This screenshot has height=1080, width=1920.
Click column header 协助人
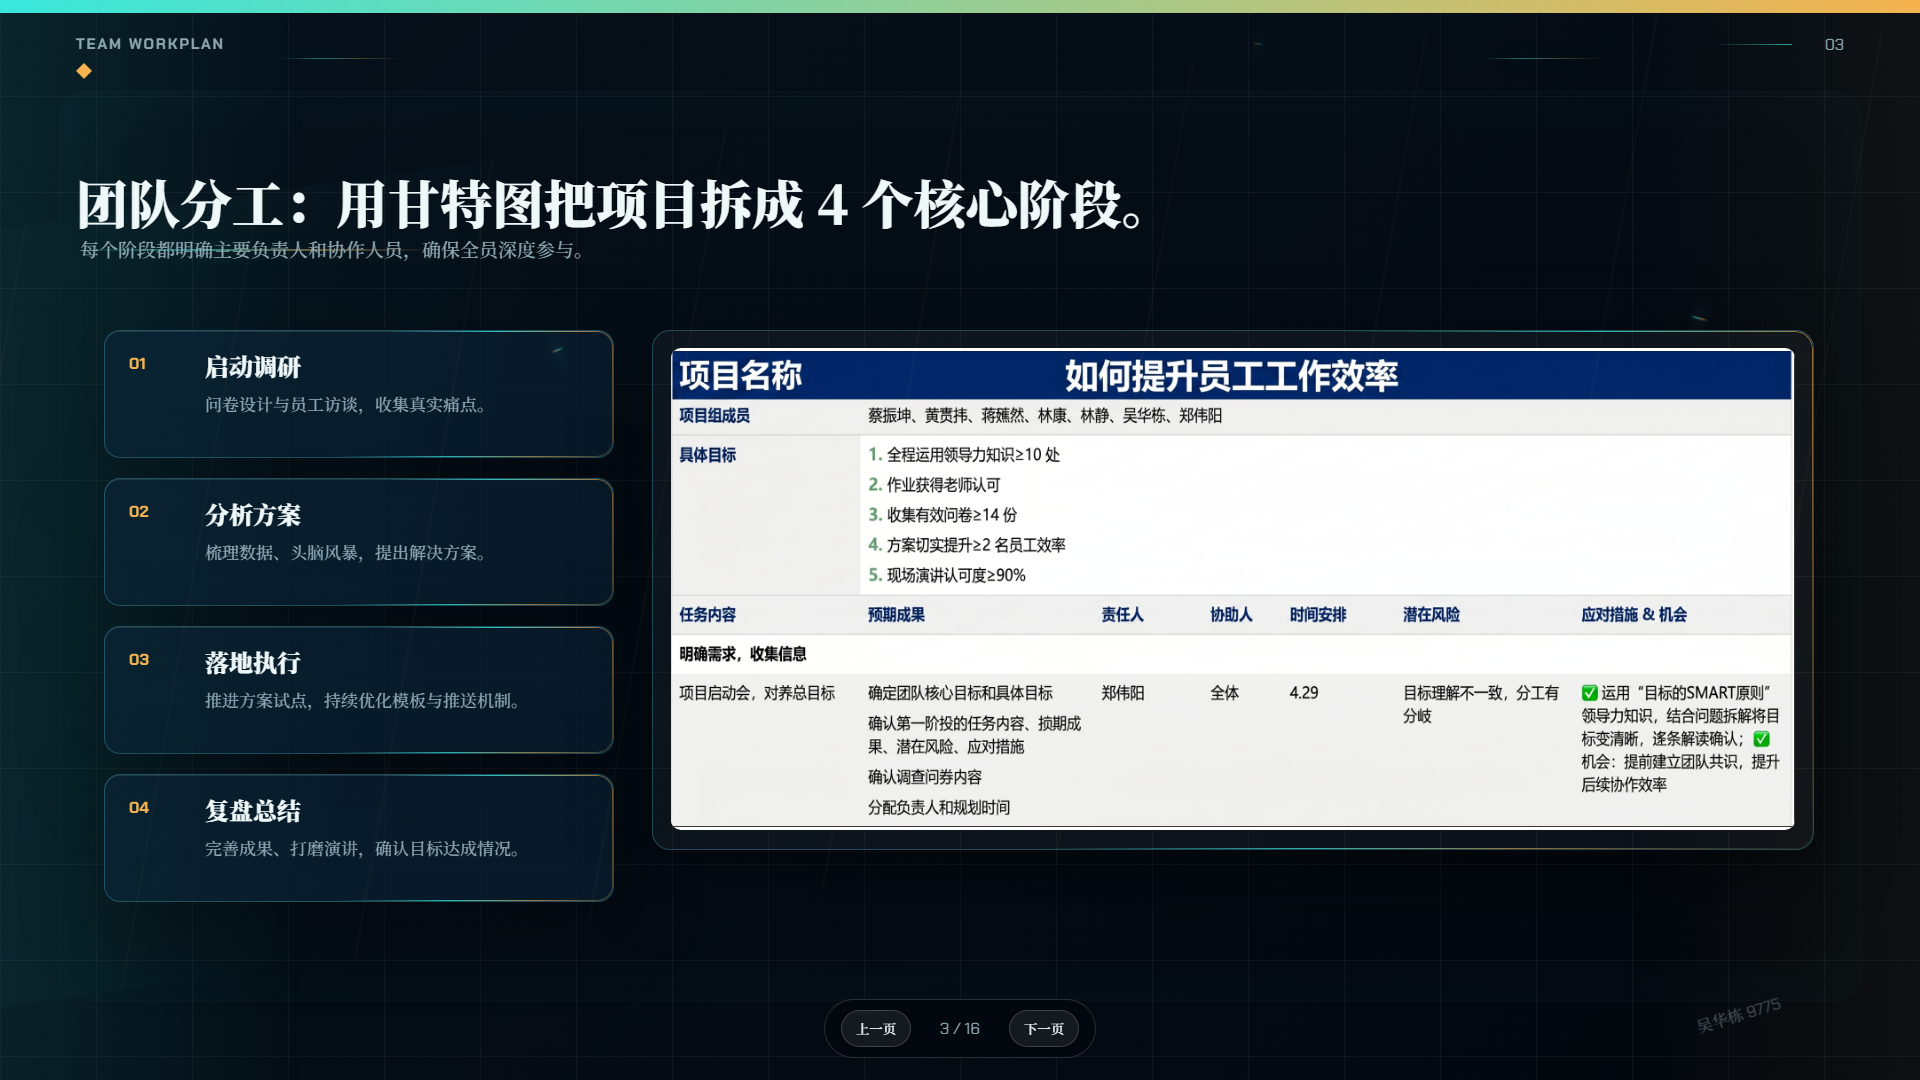tap(1231, 615)
